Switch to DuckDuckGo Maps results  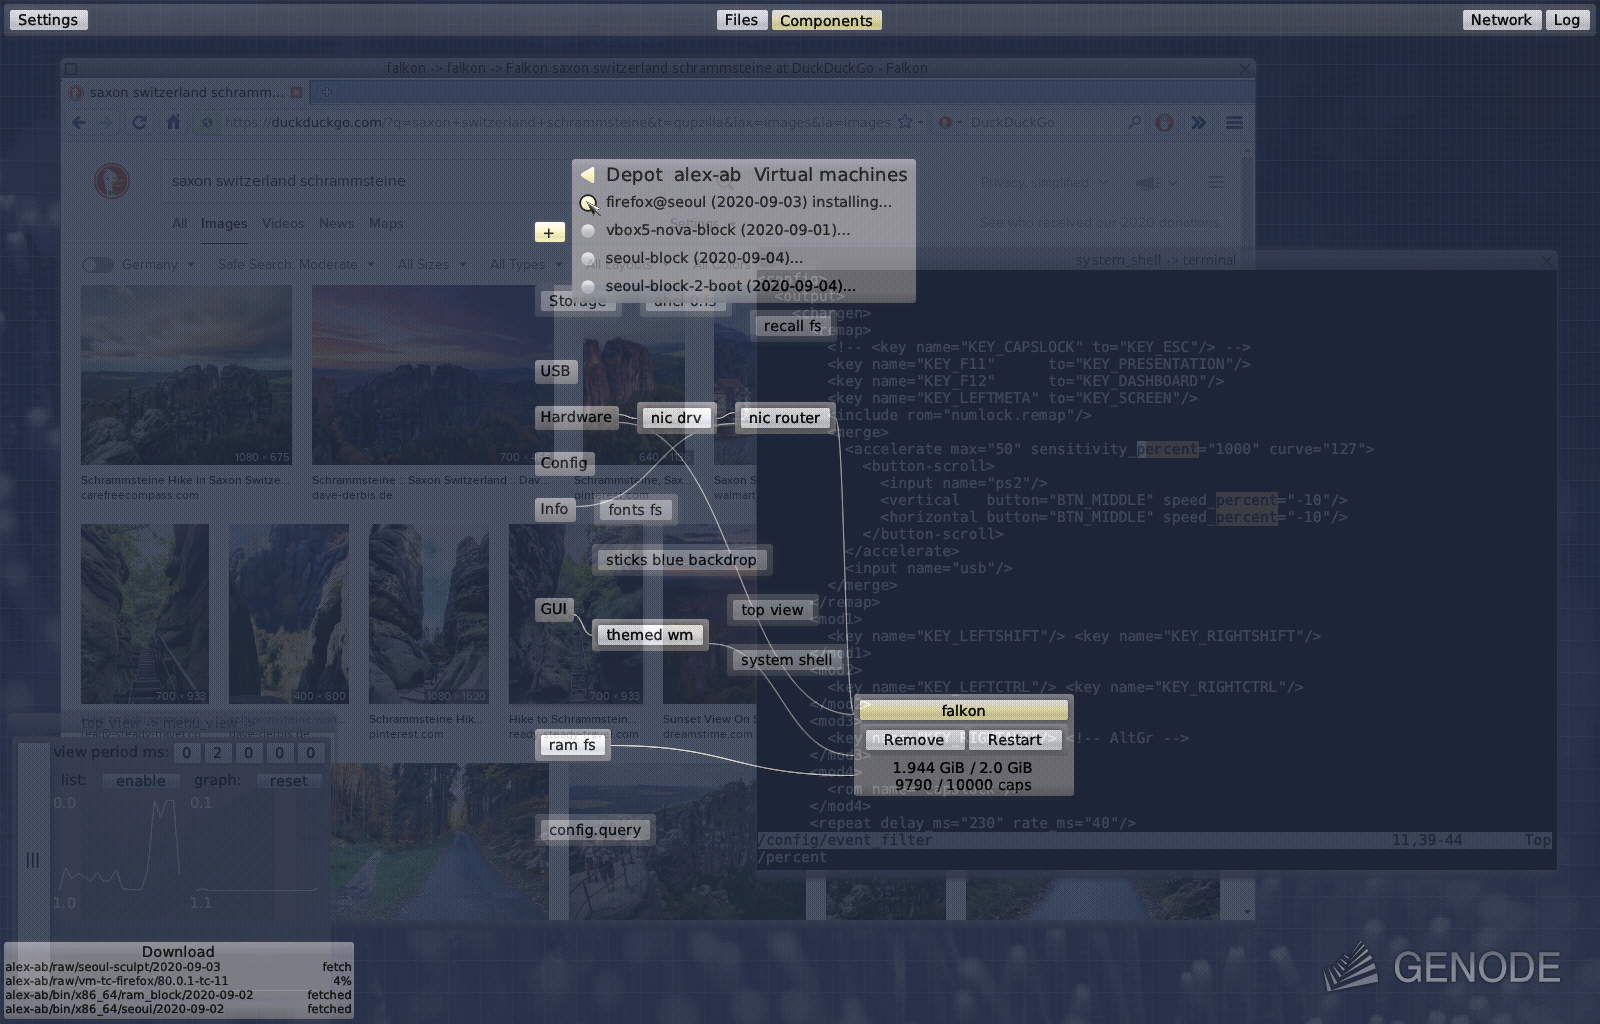pos(386,223)
